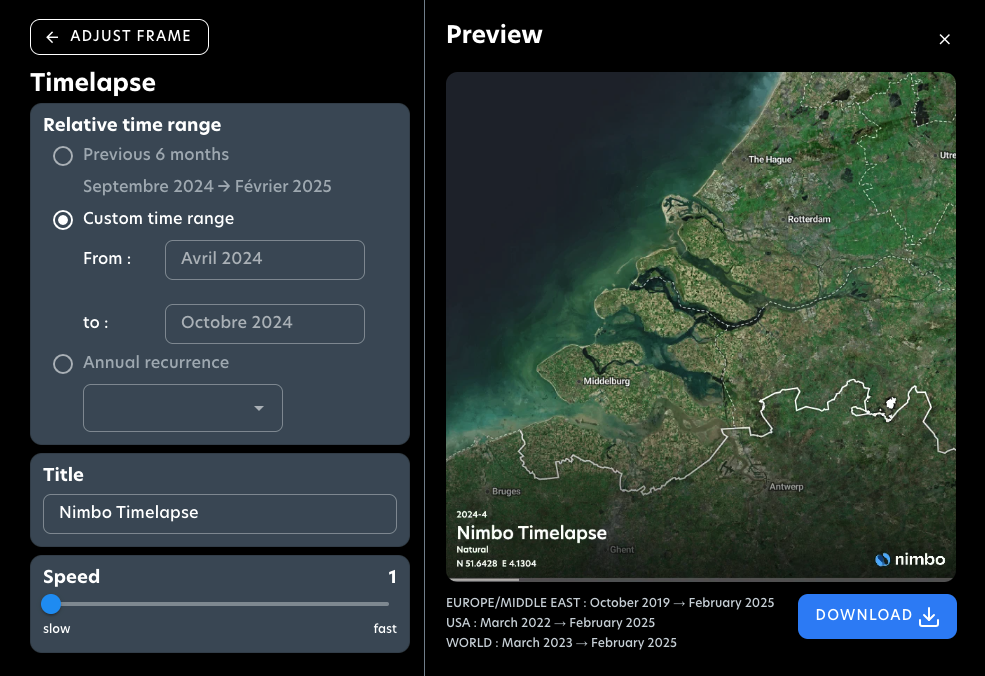Click the USA coverage dates line
This screenshot has width=985, height=676.
pos(550,623)
